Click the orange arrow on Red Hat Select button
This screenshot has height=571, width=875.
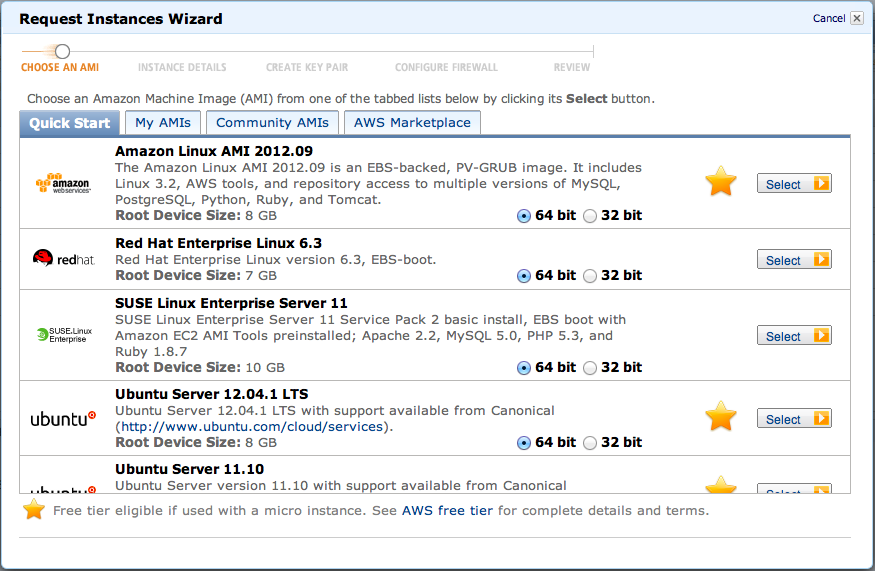tap(821, 260)
